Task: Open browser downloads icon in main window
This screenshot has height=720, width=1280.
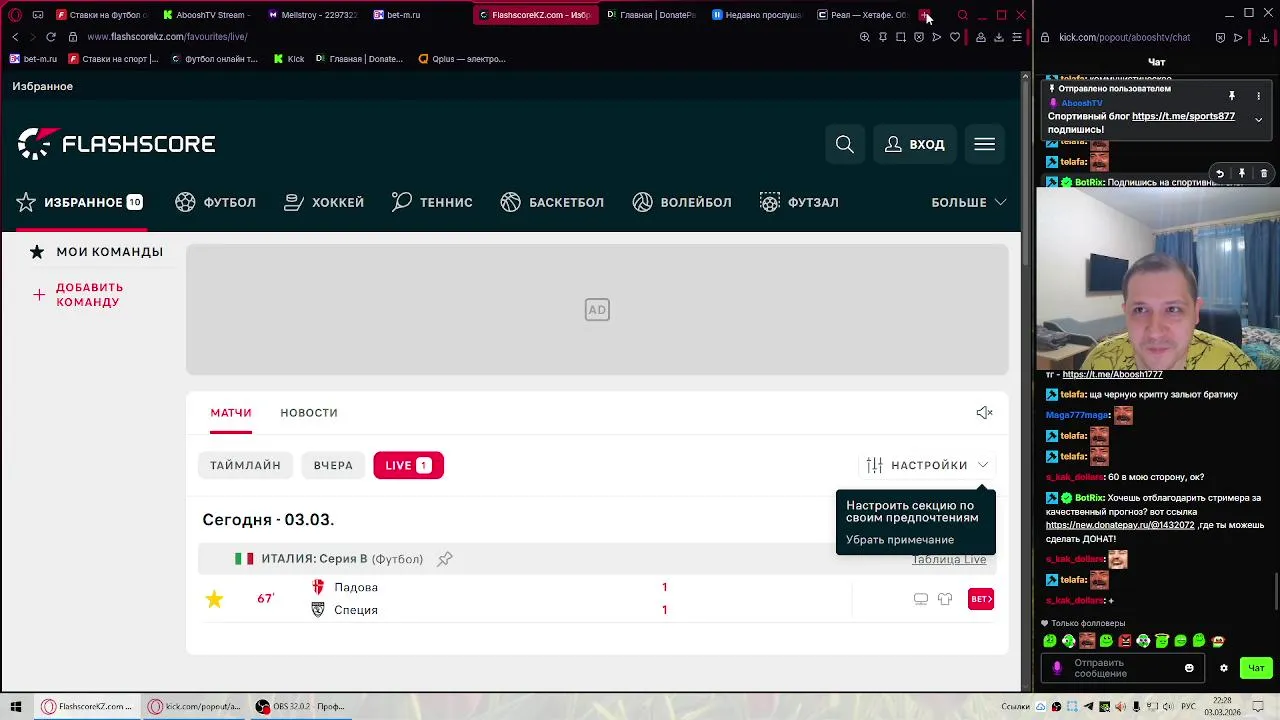Action: coord(999,37)
